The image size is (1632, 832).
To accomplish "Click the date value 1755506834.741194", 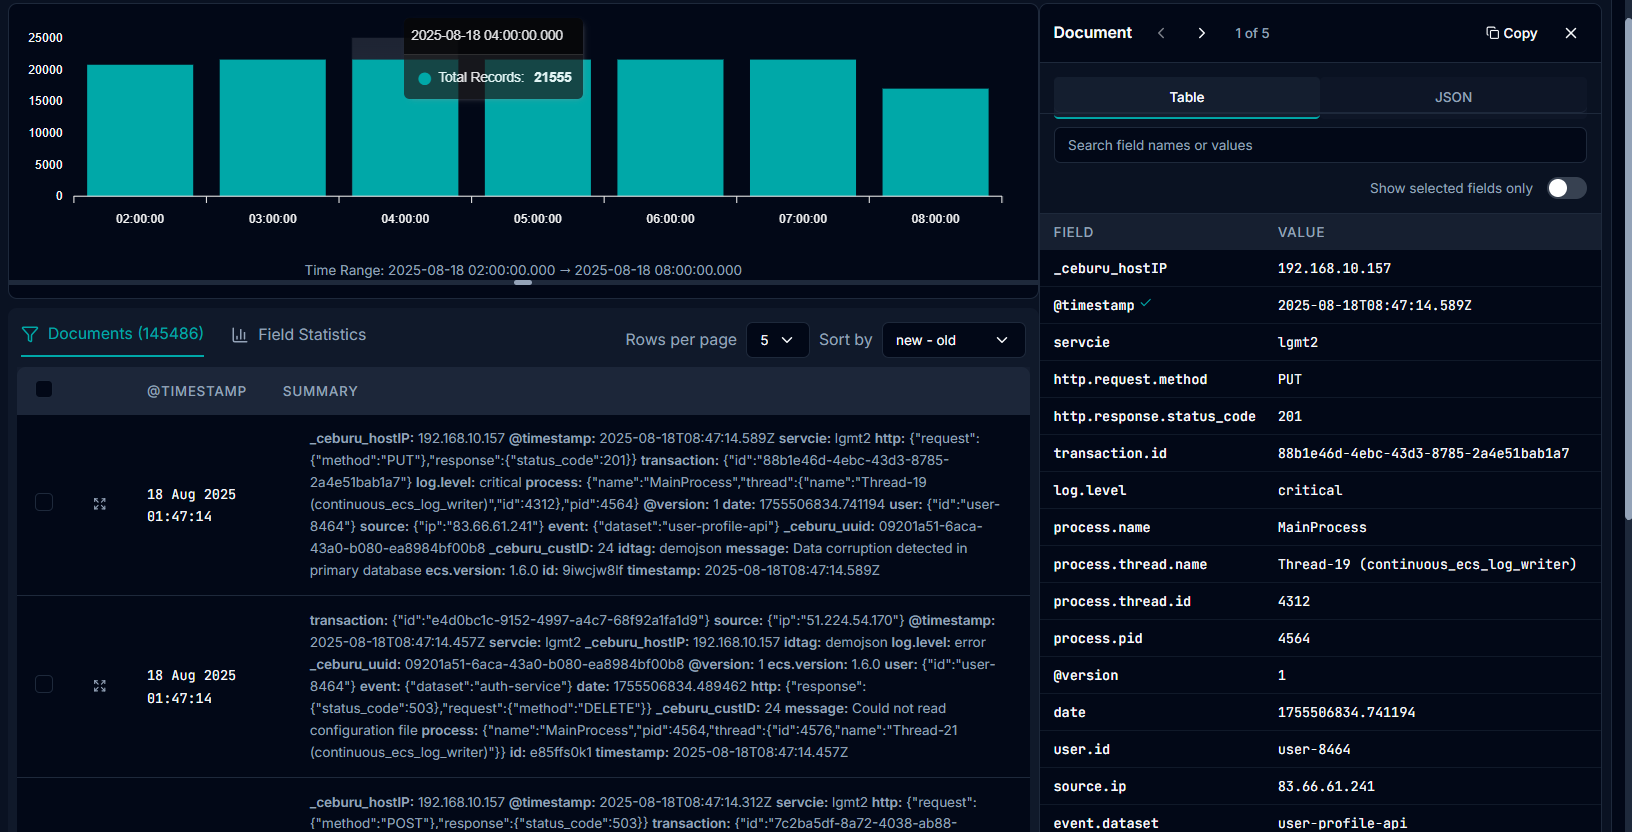I will point(1346,712).
